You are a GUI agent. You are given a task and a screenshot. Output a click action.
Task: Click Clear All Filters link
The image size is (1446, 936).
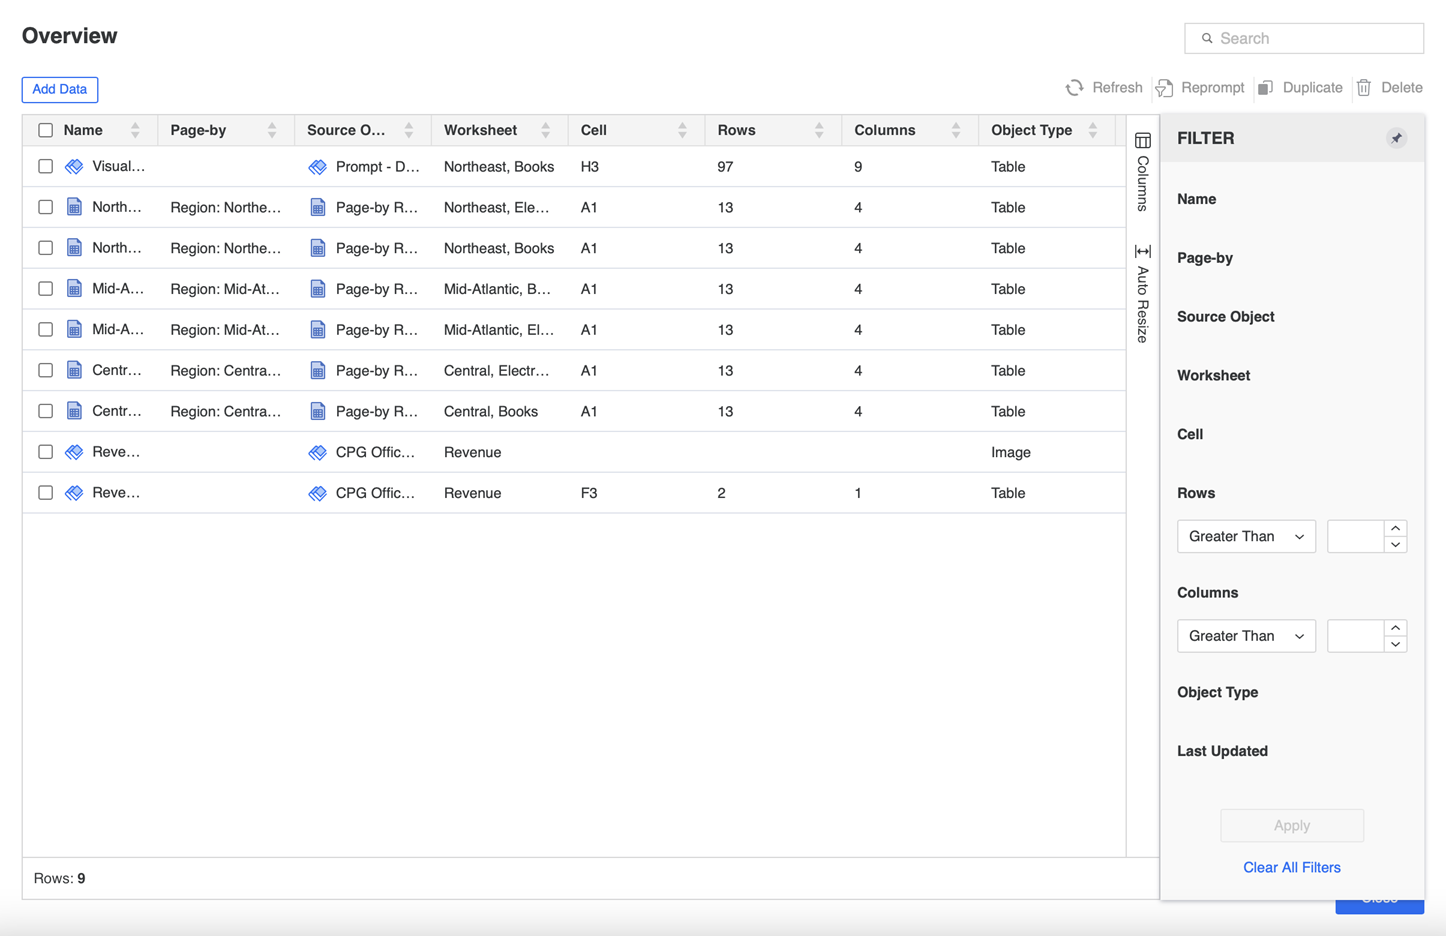click(1291, 867)
